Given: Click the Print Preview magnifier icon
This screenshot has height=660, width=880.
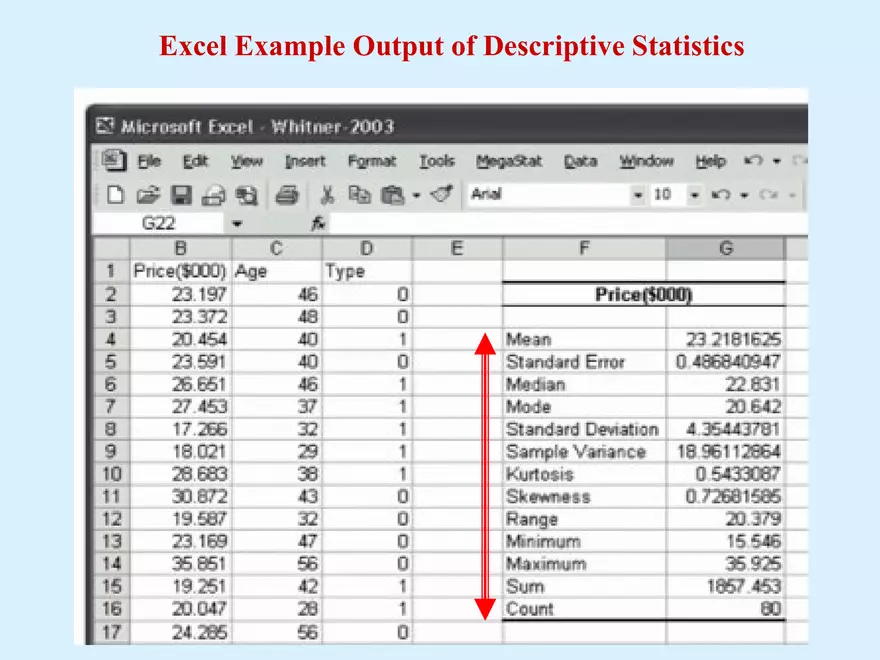Looking at the screenshot, I should pyautogui.click(x=246, y=195).
